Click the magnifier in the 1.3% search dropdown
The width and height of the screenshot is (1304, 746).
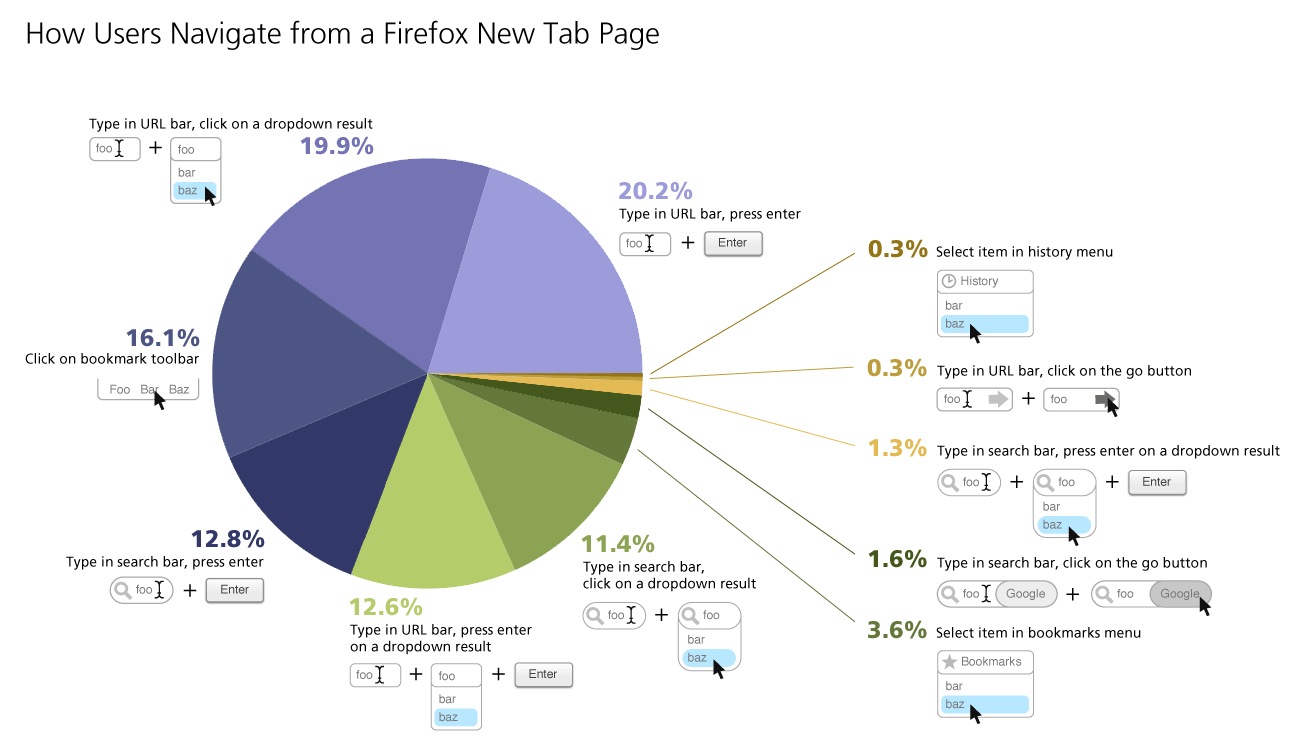pos(1046,483)
